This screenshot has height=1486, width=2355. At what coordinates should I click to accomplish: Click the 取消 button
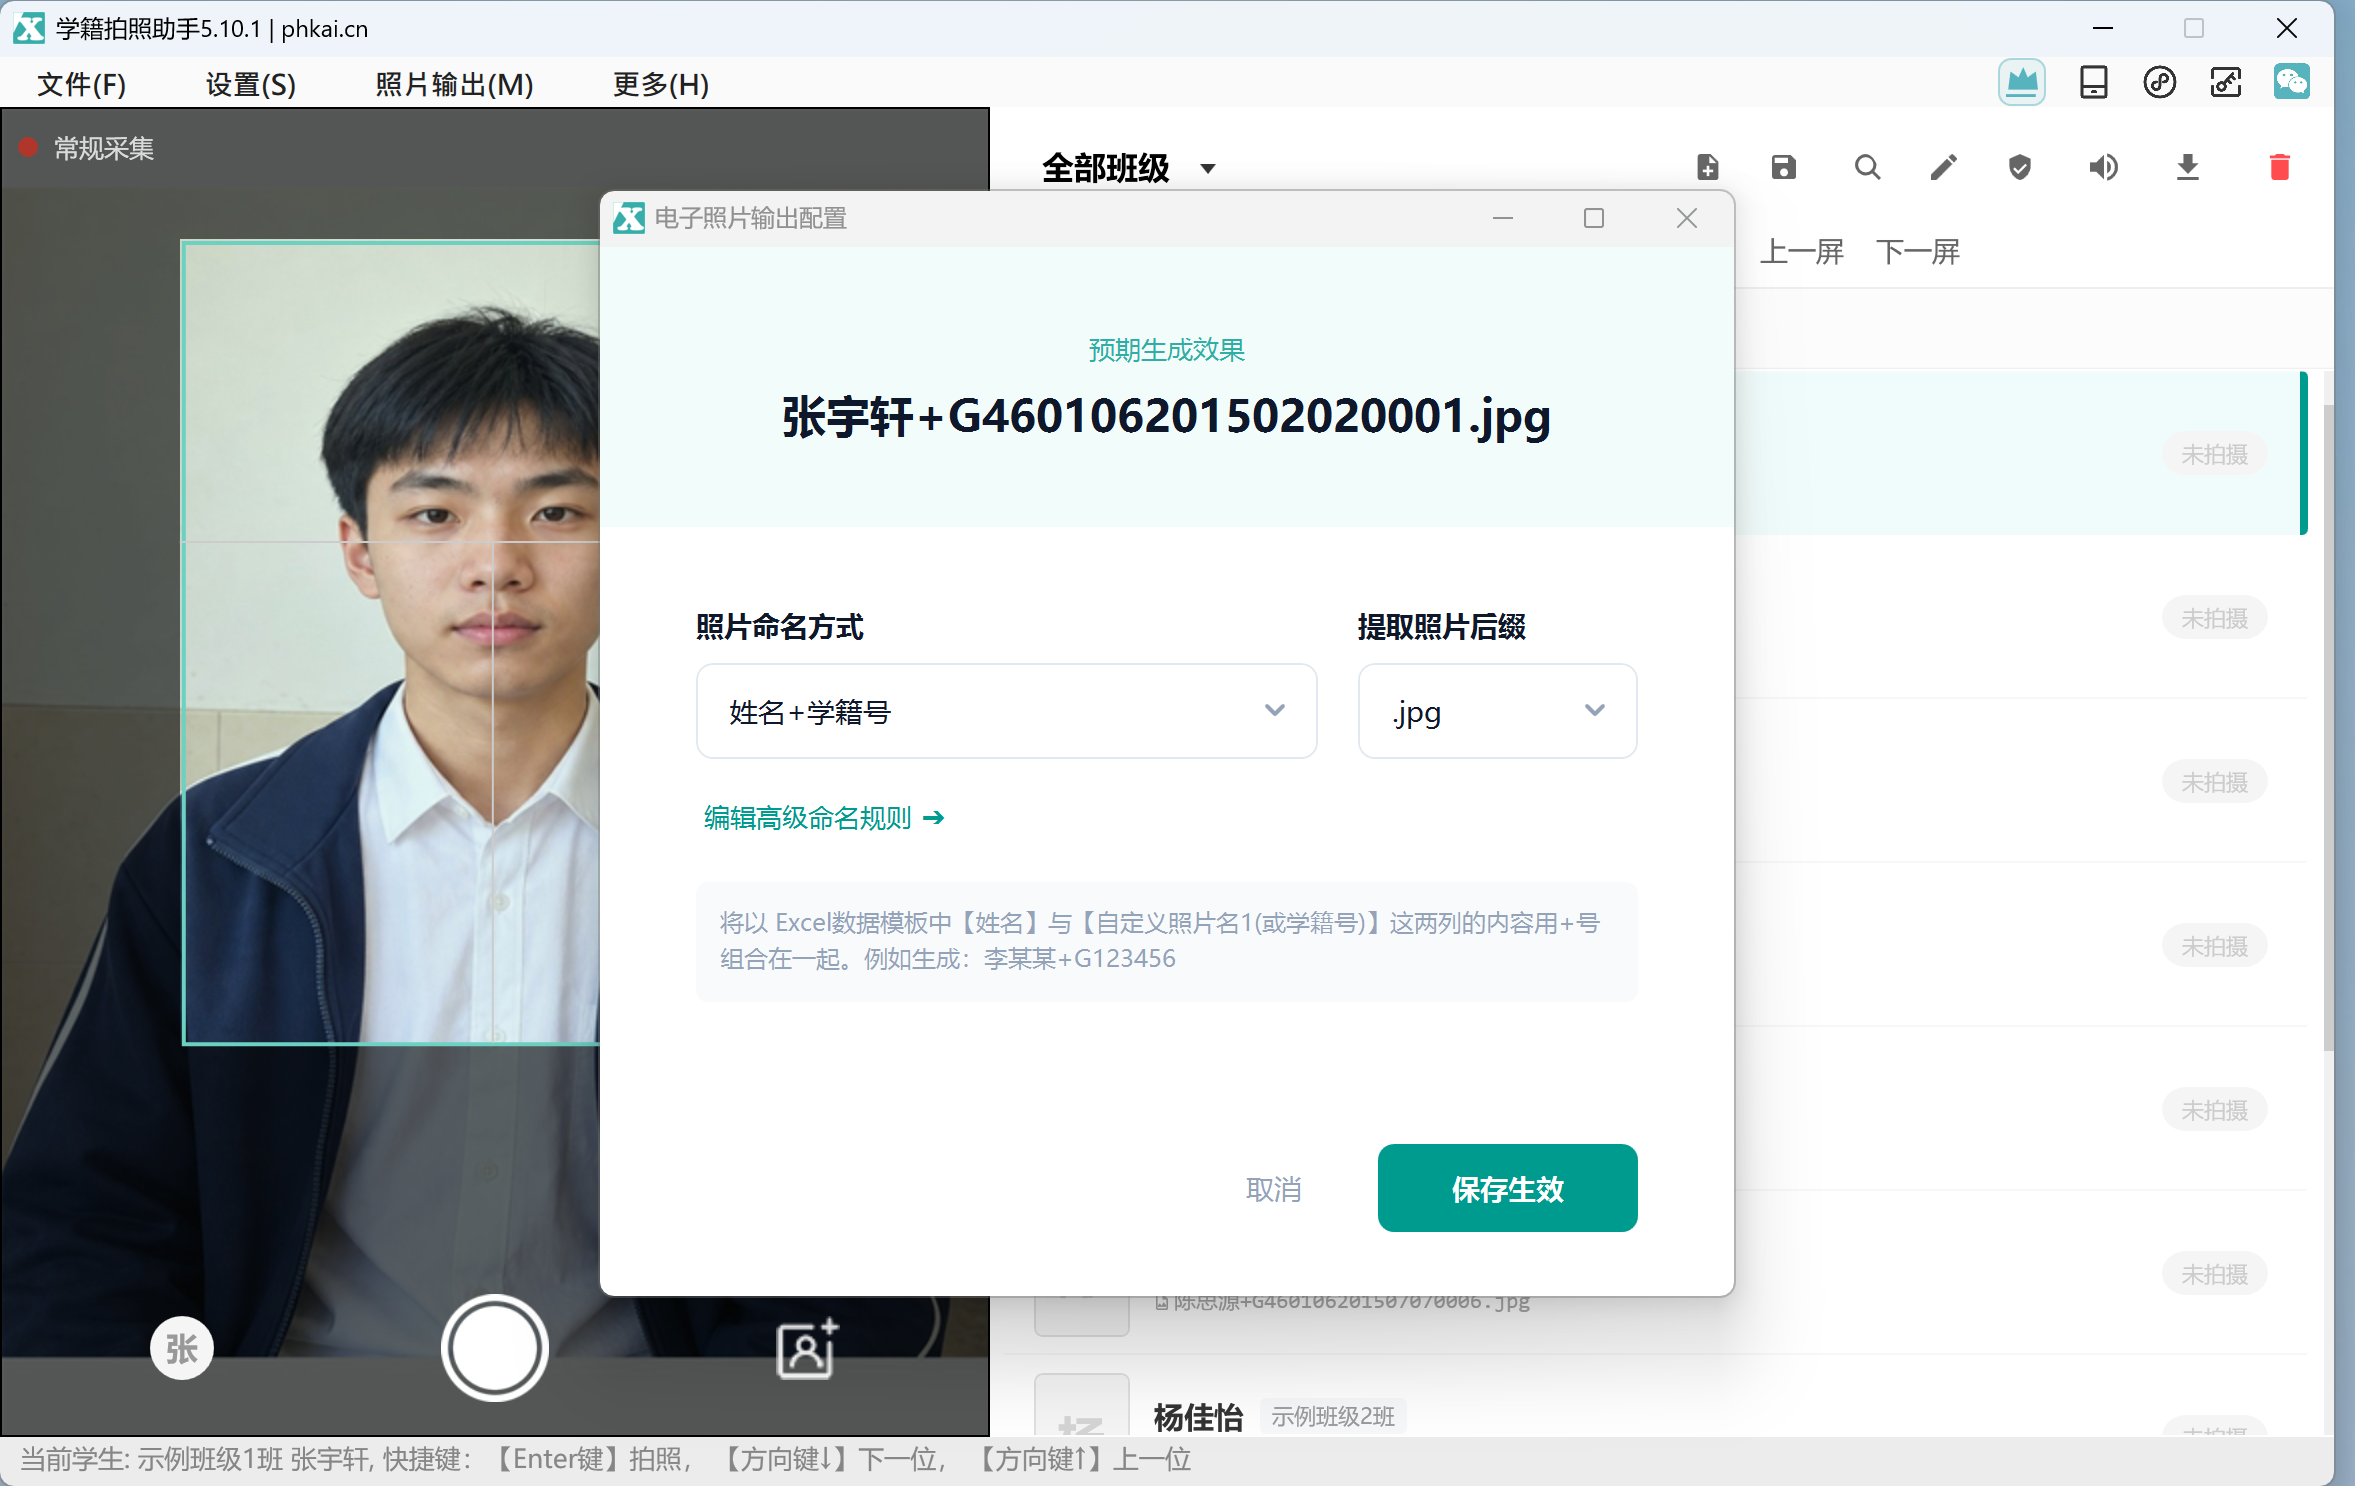(x=1273, y=1189)
